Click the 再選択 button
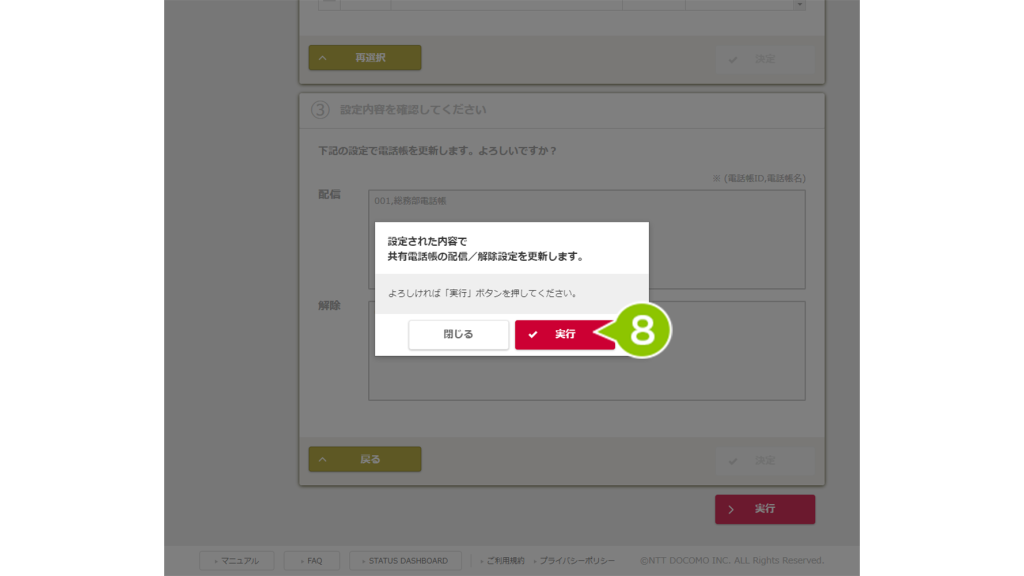Screen dimensions: 1024x576 [x=364, y=57]
